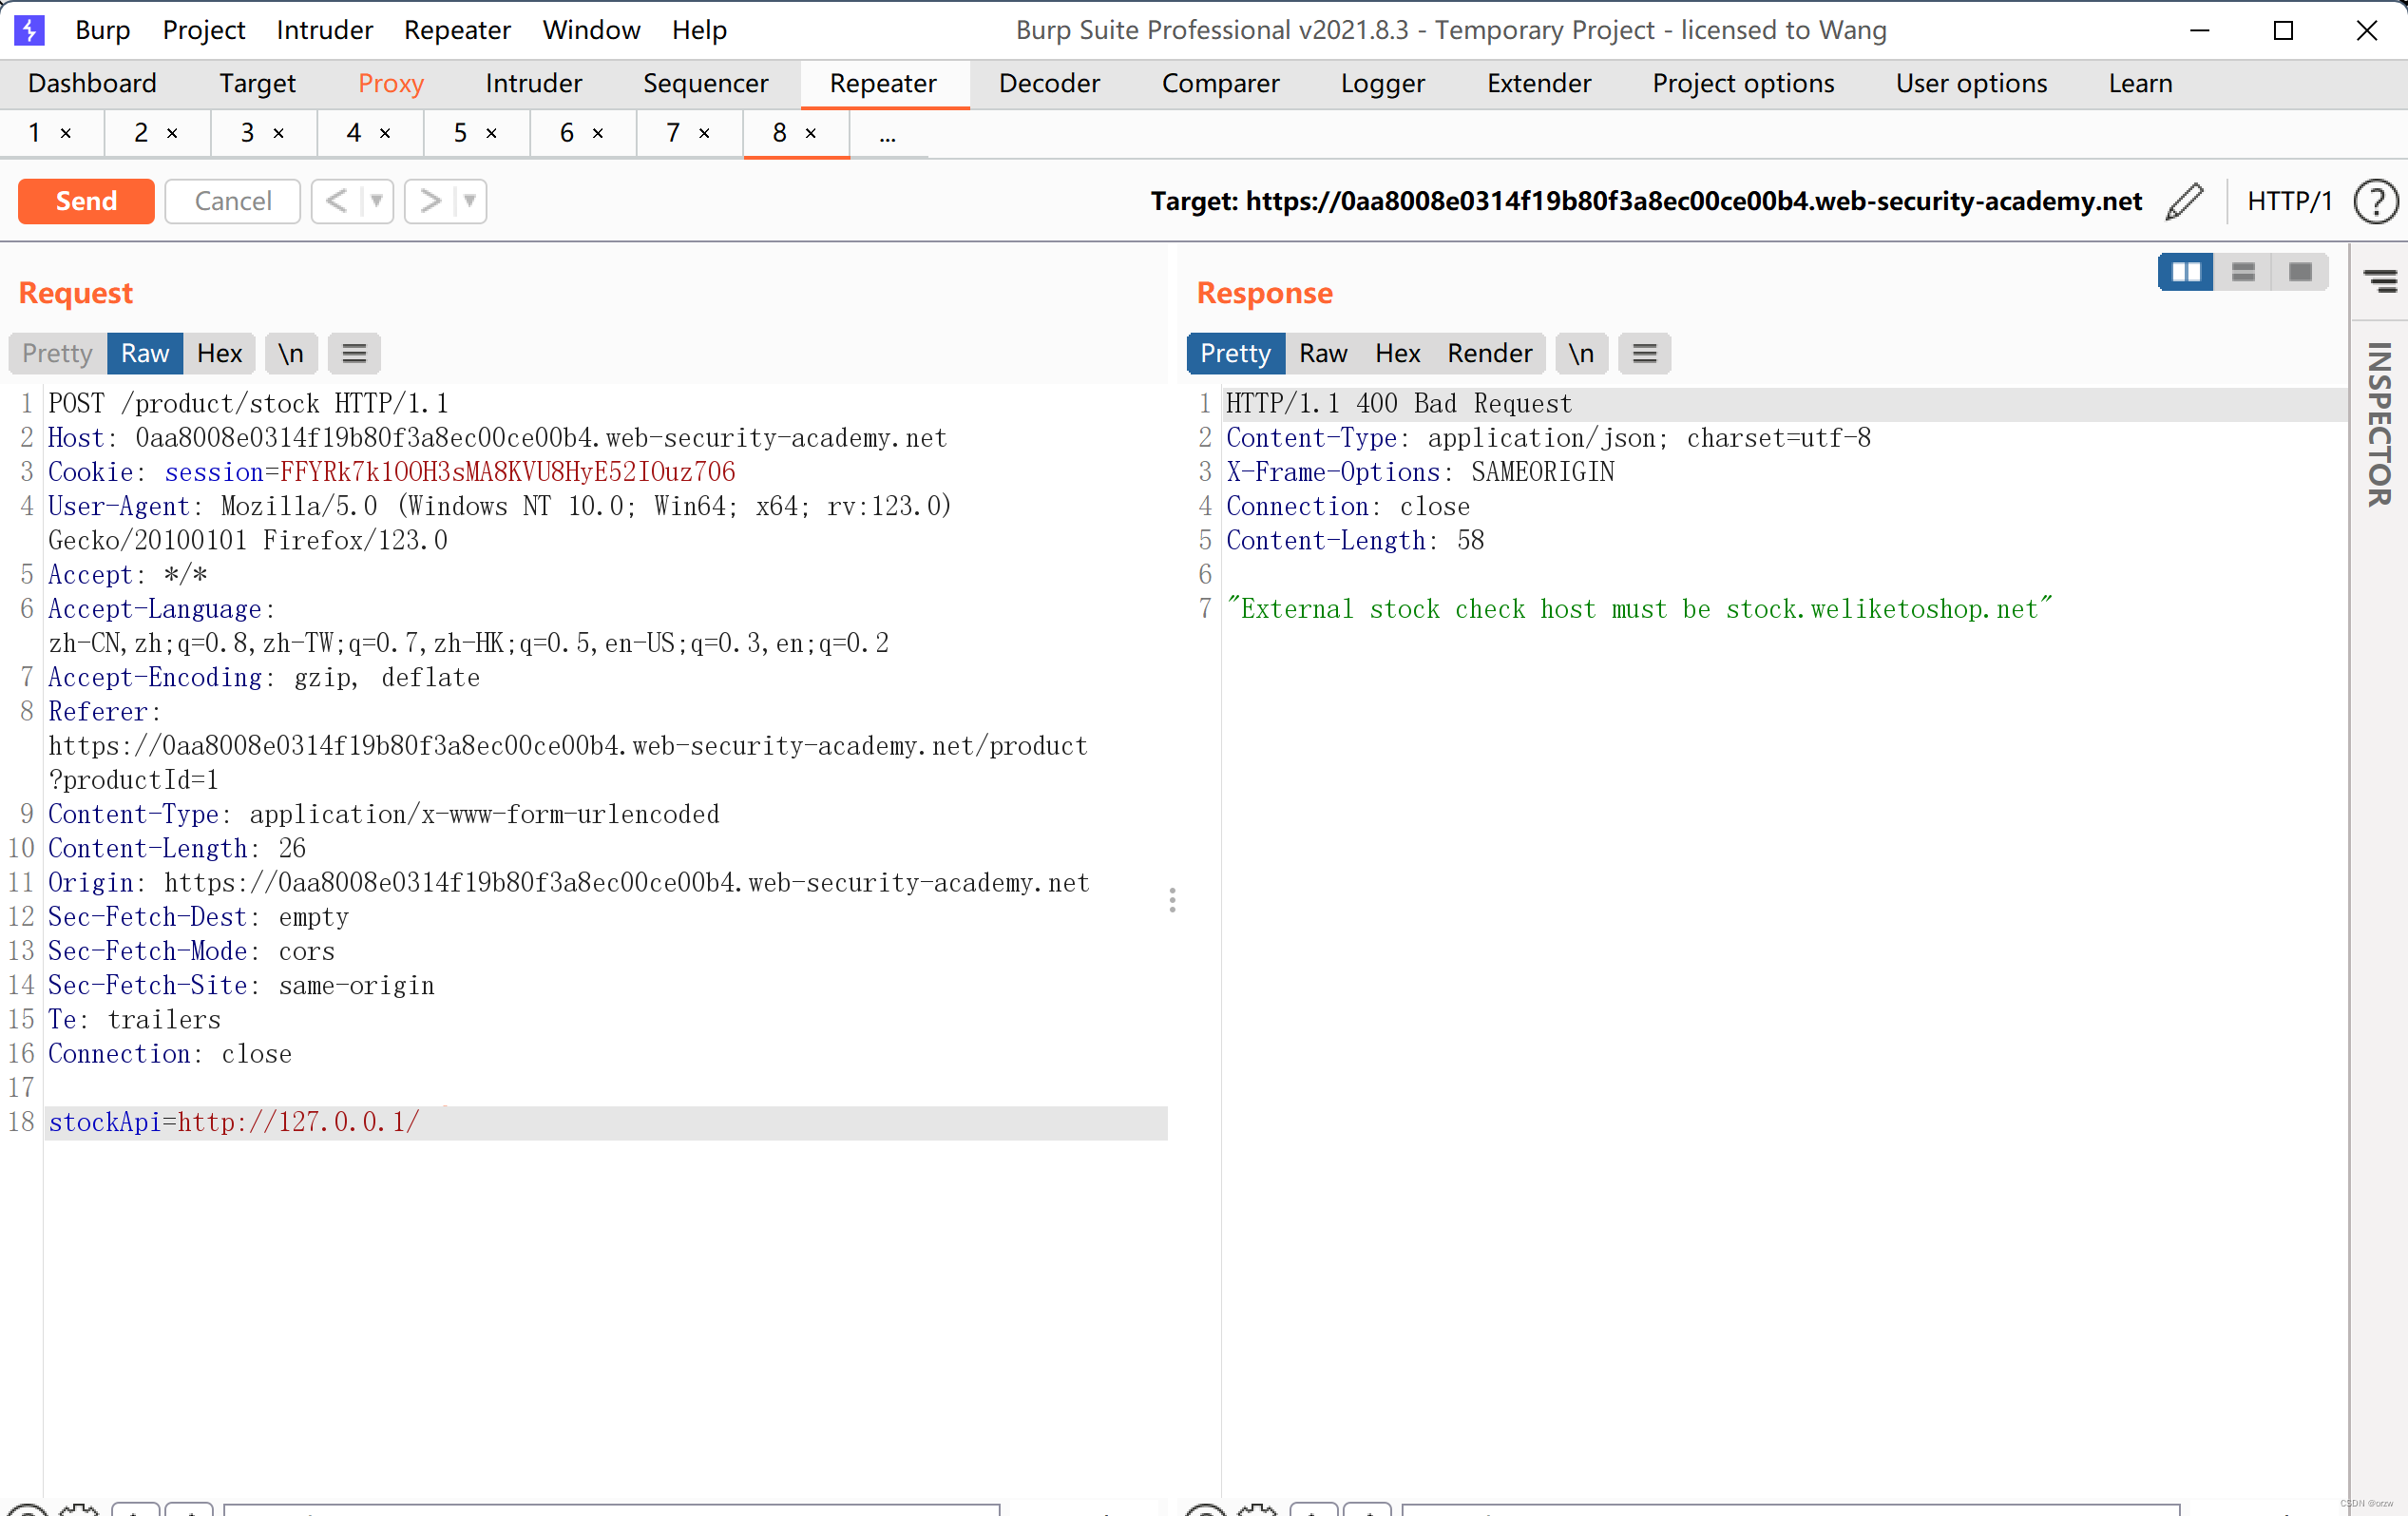The width and height of the screenshot is (2408, 1516).
Task: Open the Repeater tabs overflow ellipsis
Action: point(887,134)
